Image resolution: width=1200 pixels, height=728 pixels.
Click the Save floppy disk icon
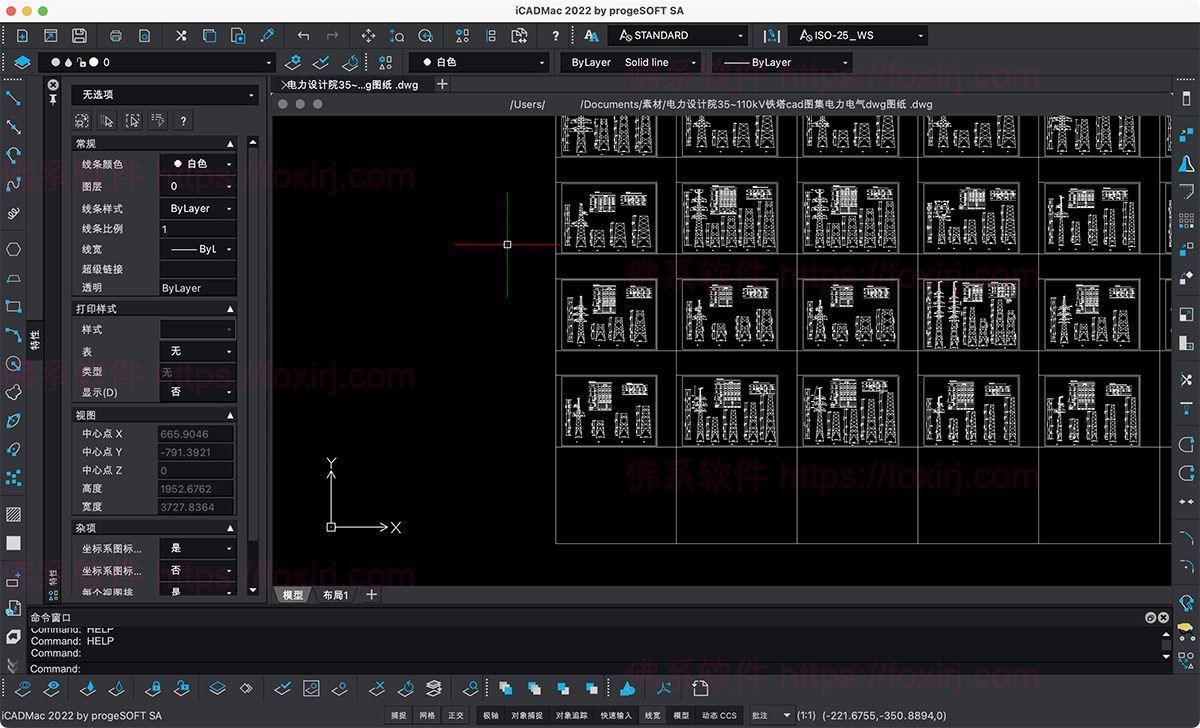pos(79,35)
